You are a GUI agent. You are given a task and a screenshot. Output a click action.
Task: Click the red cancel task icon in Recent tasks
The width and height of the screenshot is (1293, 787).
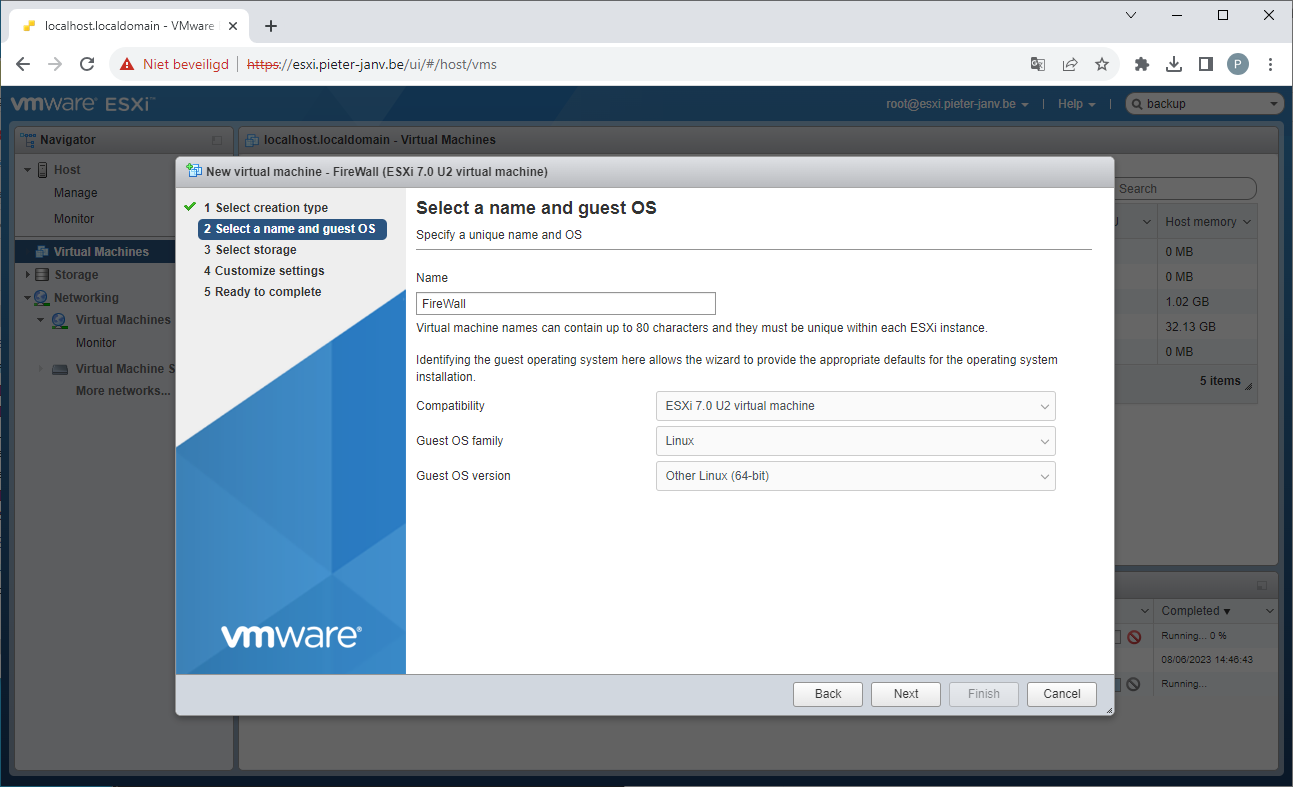1134,637
